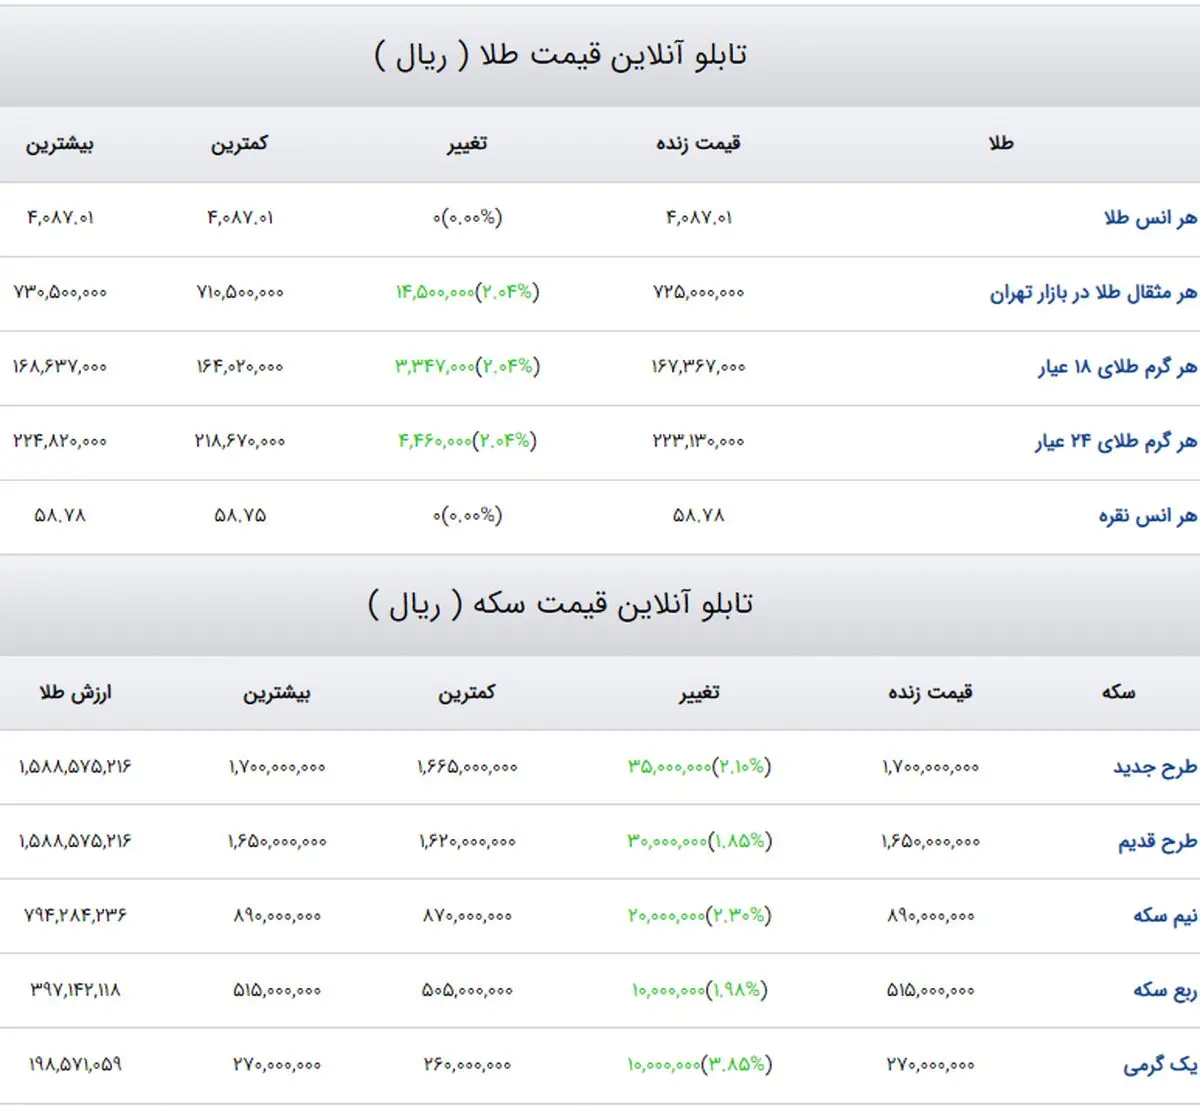Select gold value ۷۹۴,۲۸۴,۲۳۶ for نیم سکه
This screenshot has width=1200, height=1106.
click(x=75, y=916)
